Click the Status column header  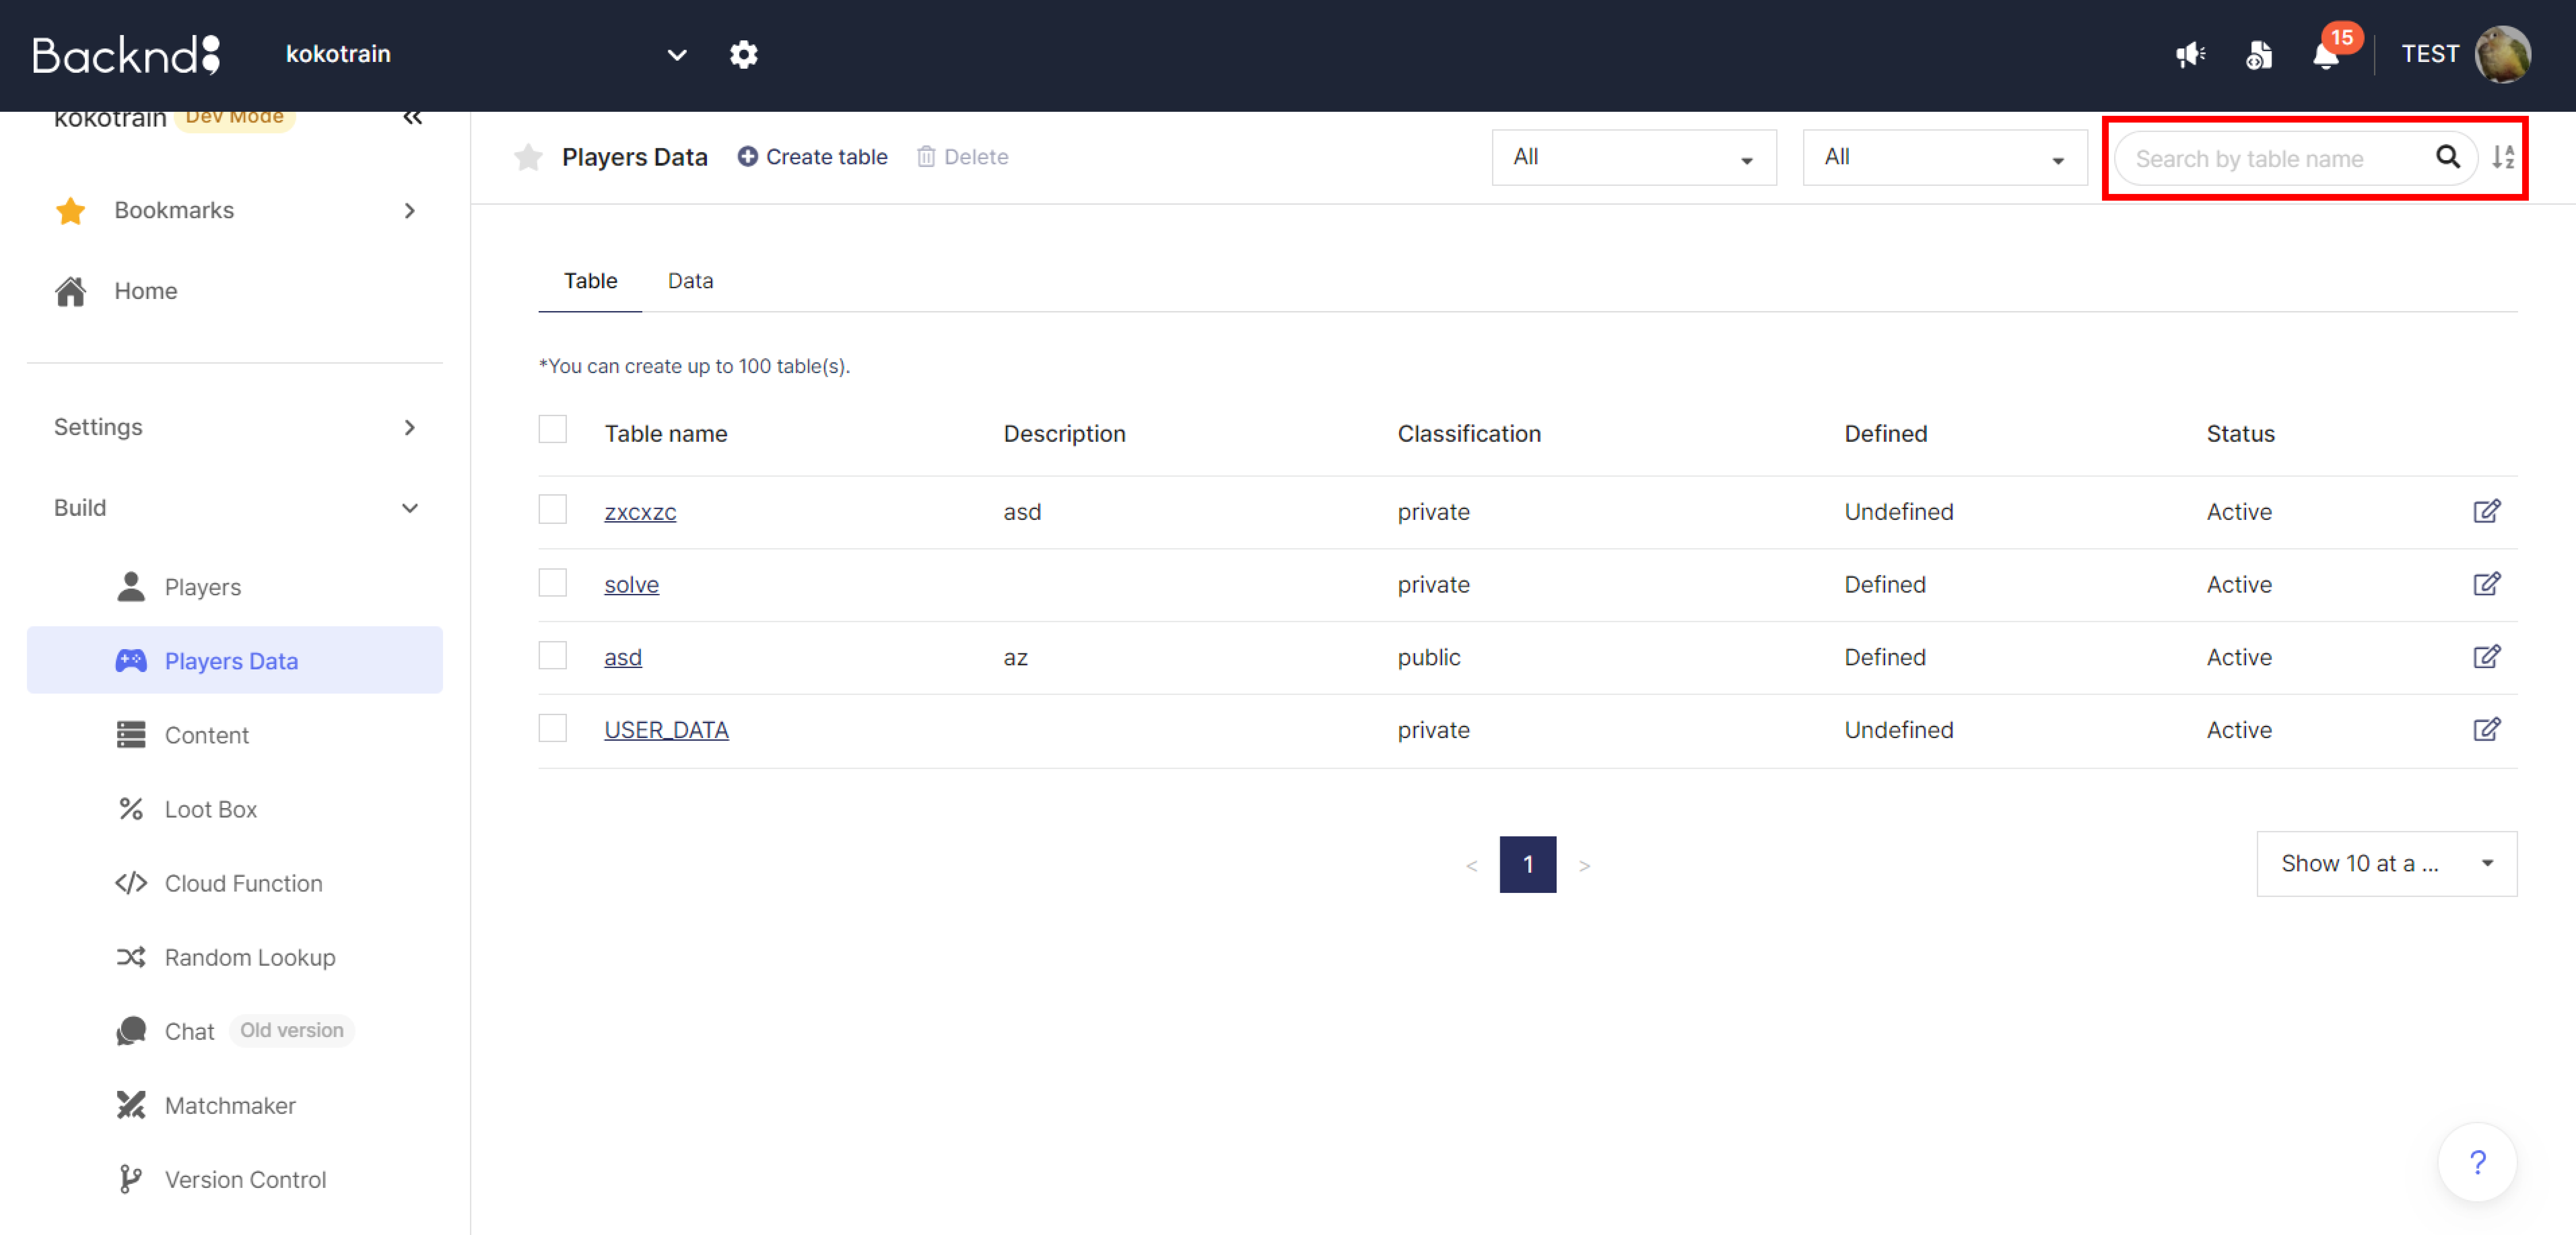(2240, 434)
